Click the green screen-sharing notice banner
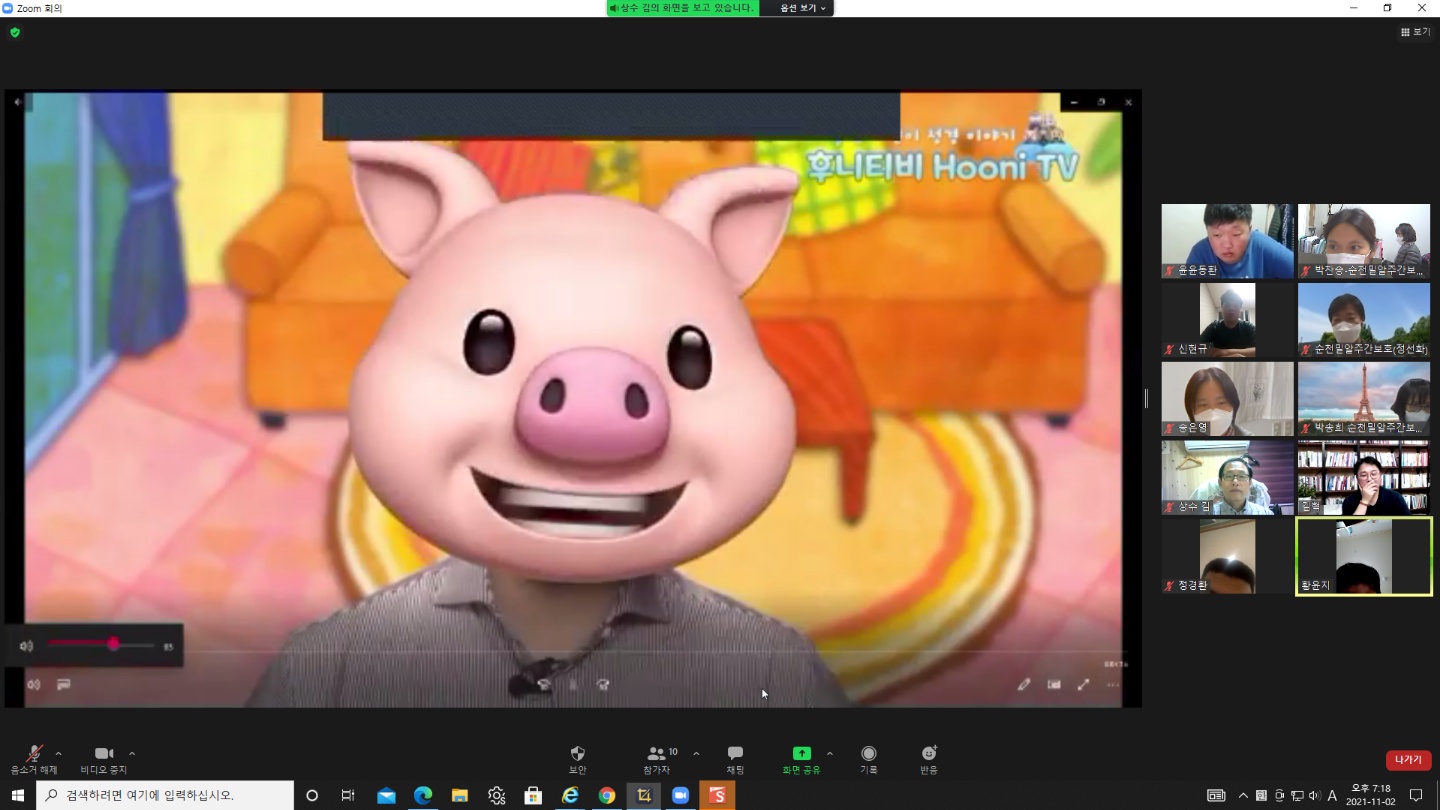 683,8
